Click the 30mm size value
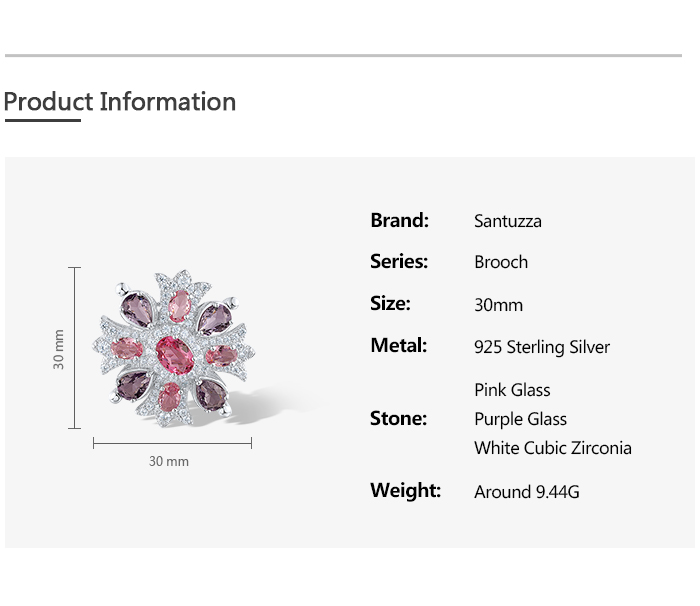Screen dimensions: 700x606 498,305
